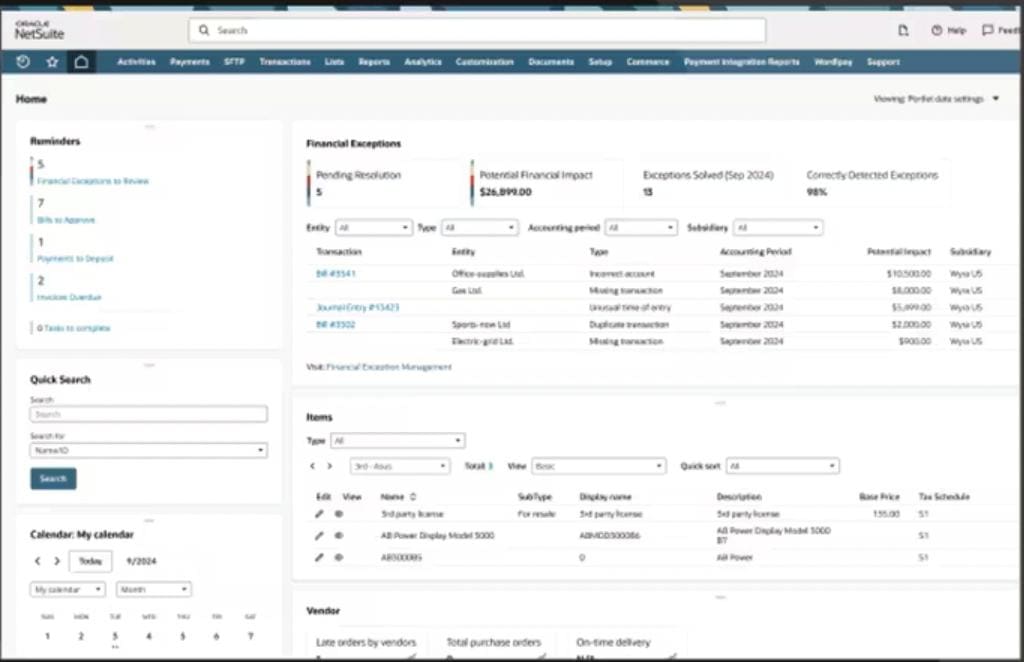Open the My calendar selector dropdown

[67, 590]
